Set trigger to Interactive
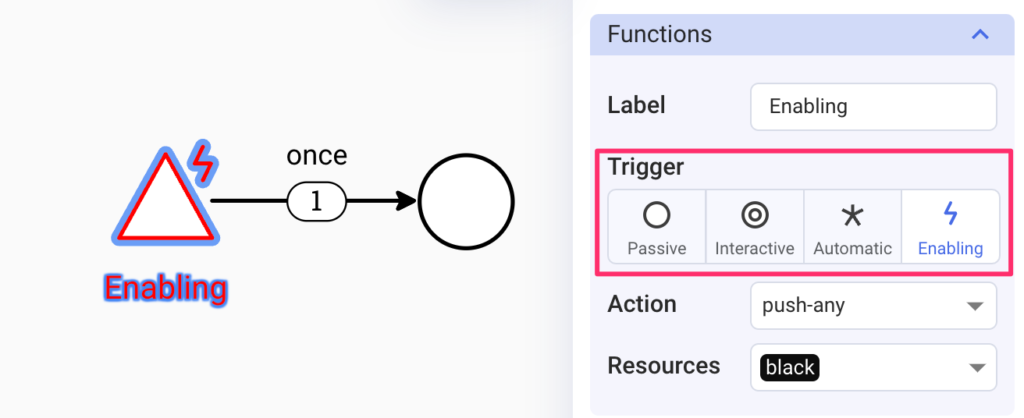 (755, 227)
